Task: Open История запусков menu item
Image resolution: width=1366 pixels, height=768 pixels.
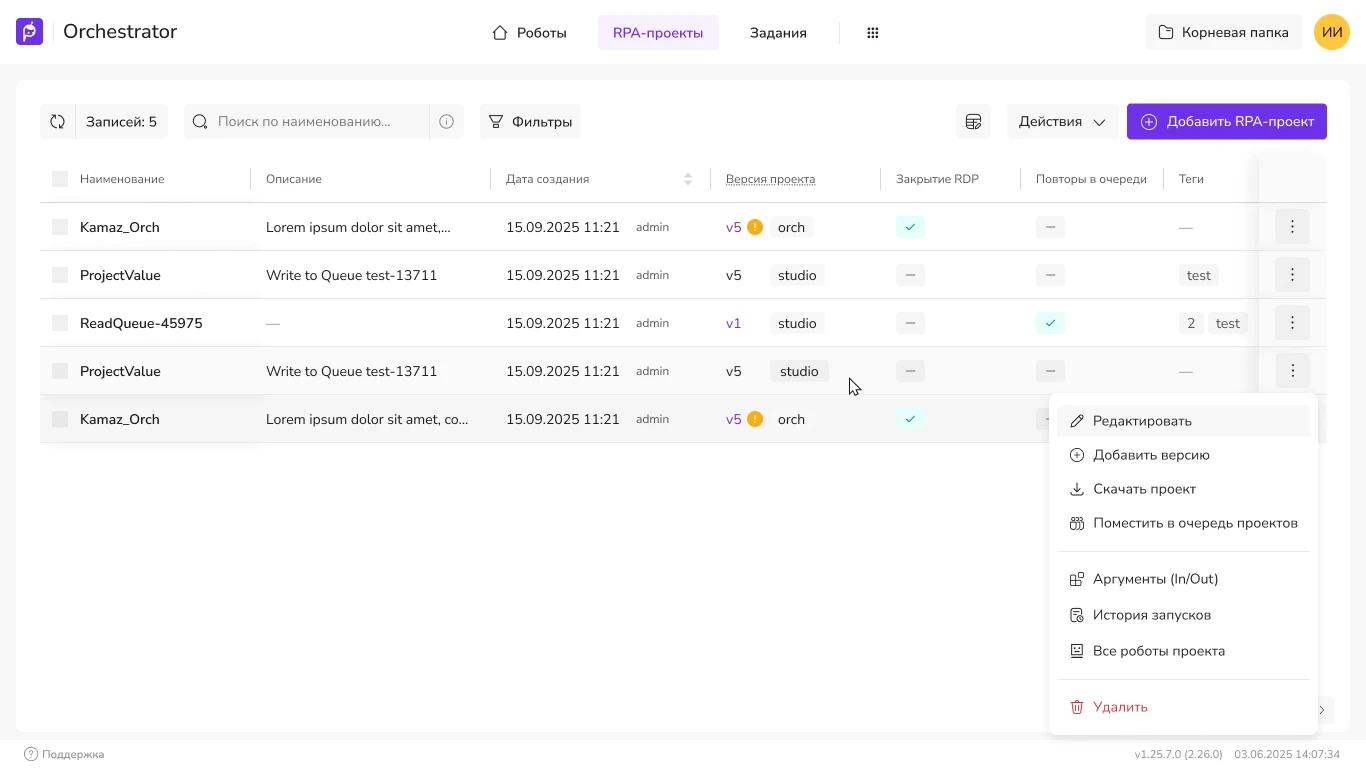Action: pyautogui.click(x=1183, y=615)
